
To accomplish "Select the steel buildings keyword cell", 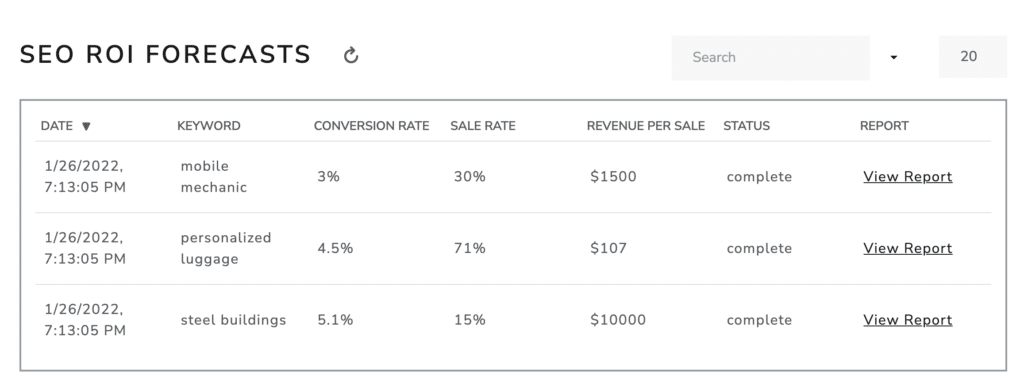I will [233, 320].
